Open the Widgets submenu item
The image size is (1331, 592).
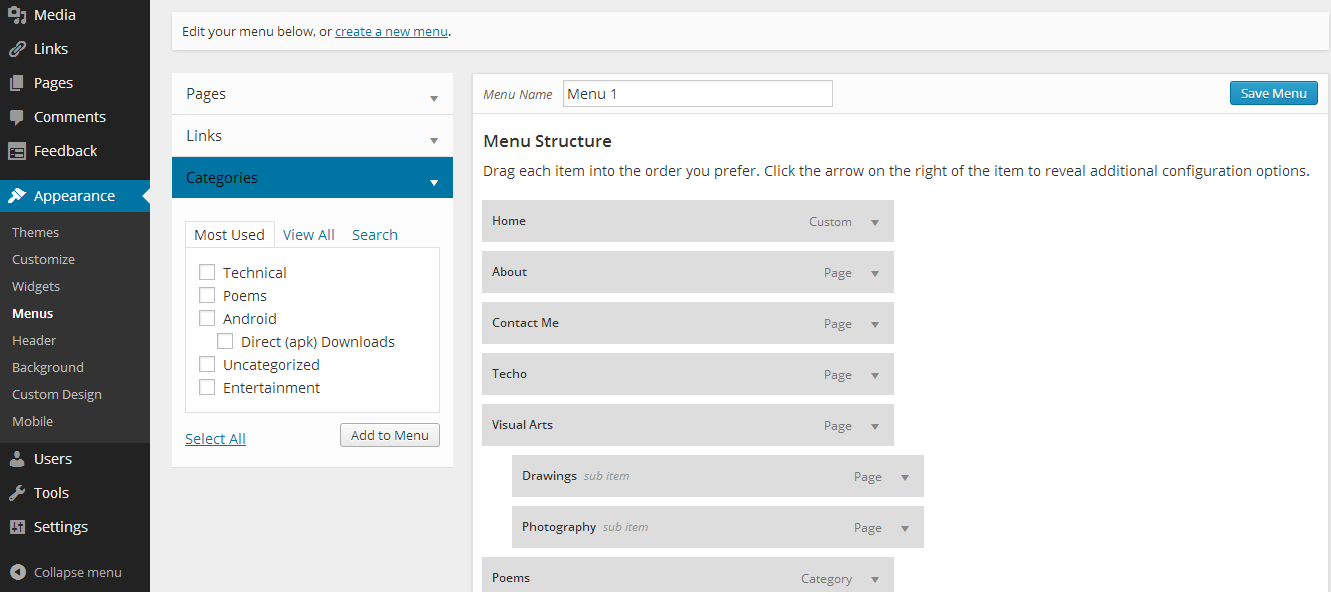[x=36, y=286]
